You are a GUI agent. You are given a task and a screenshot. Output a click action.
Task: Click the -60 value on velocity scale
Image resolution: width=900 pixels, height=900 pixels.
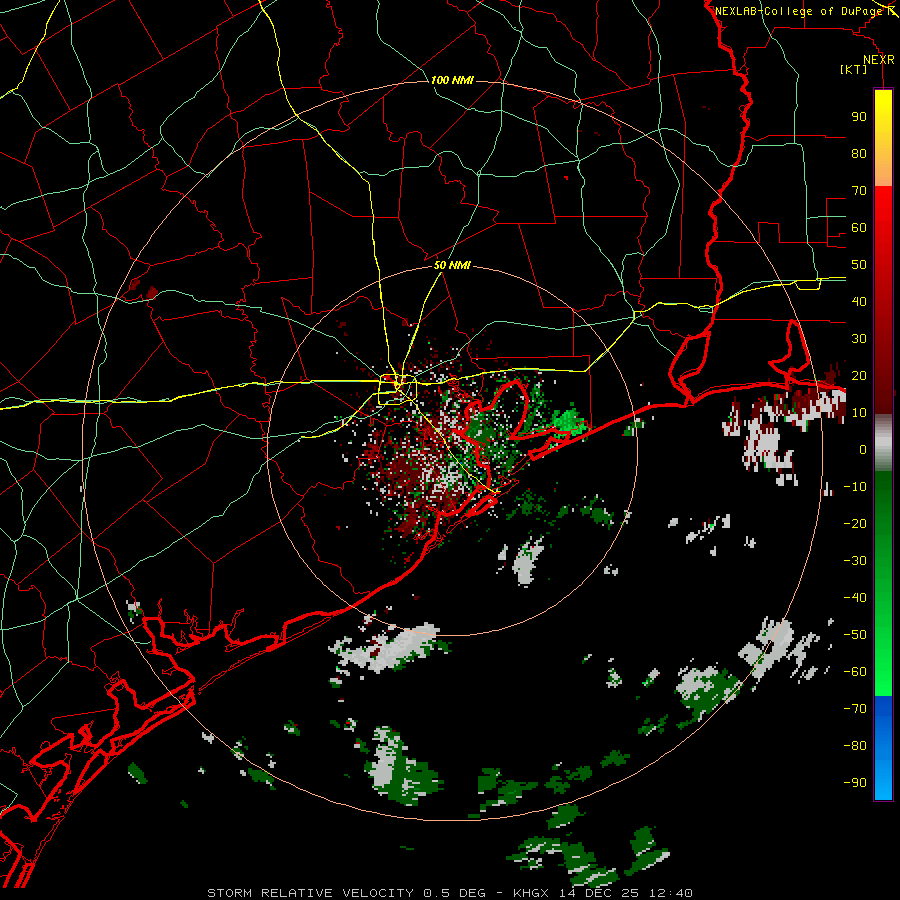coord(855,672)
